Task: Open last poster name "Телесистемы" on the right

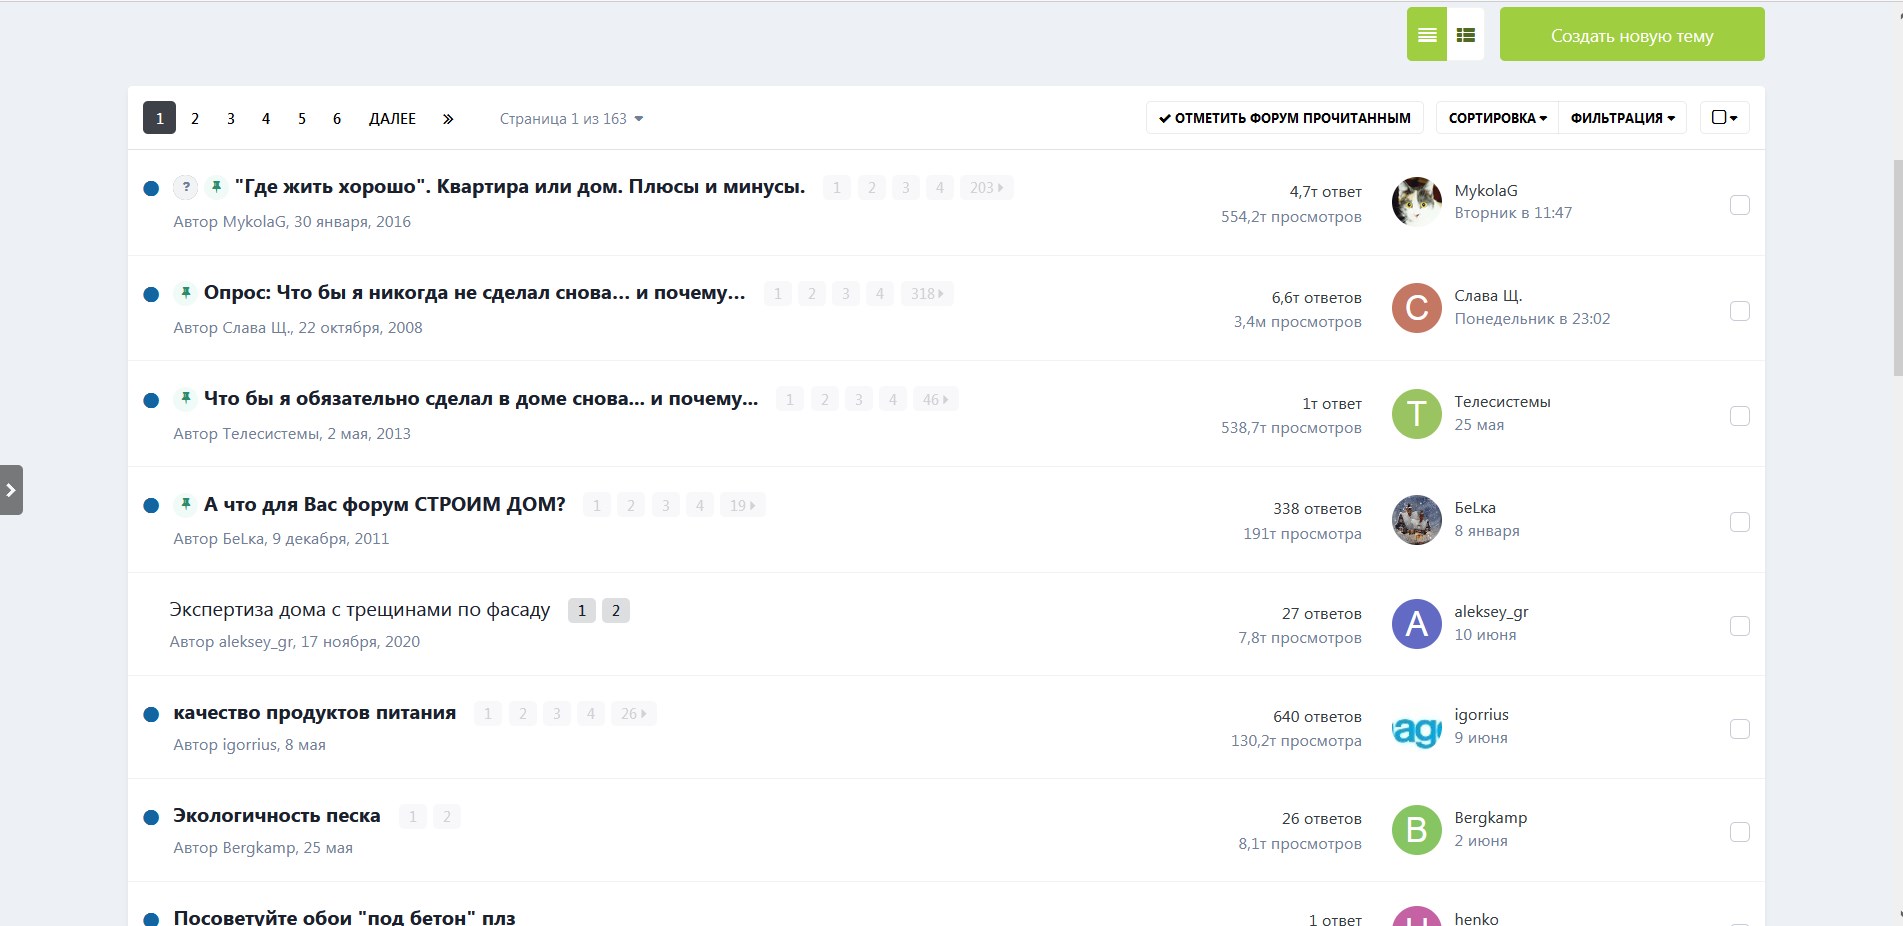Action: click(1502, 402)
